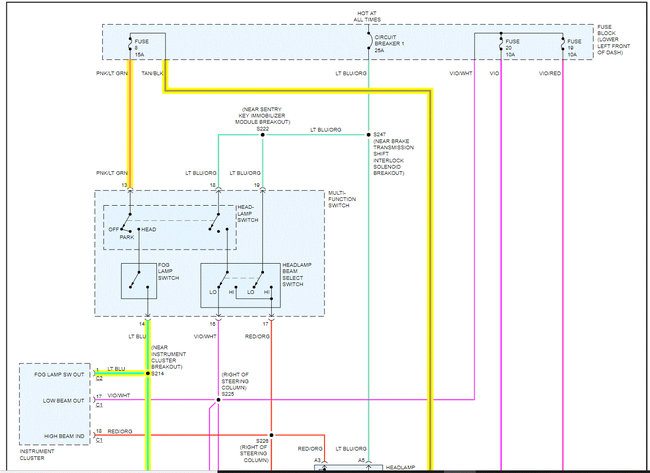Click the S247 splice label
The width and height of the screenshot is (650, 473).
click(x=379, y=135)
